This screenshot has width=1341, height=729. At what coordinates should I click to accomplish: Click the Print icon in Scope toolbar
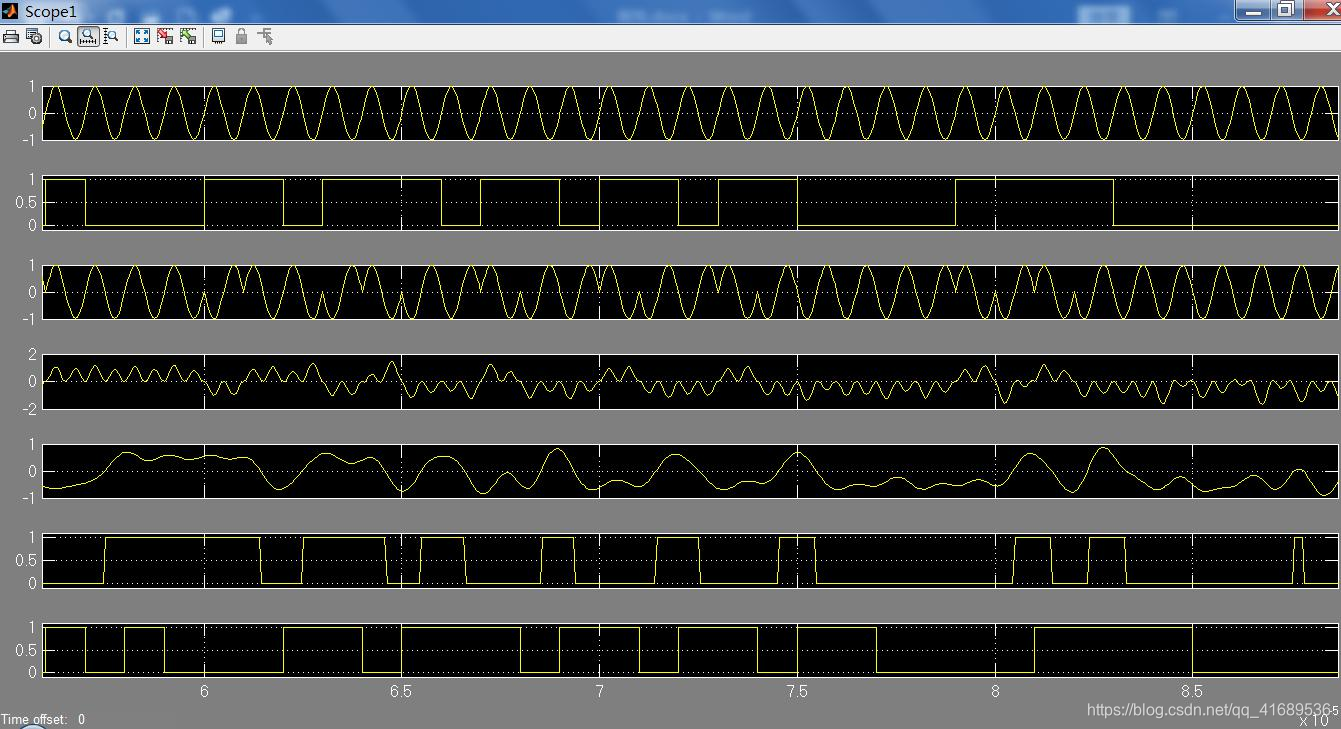11,37
